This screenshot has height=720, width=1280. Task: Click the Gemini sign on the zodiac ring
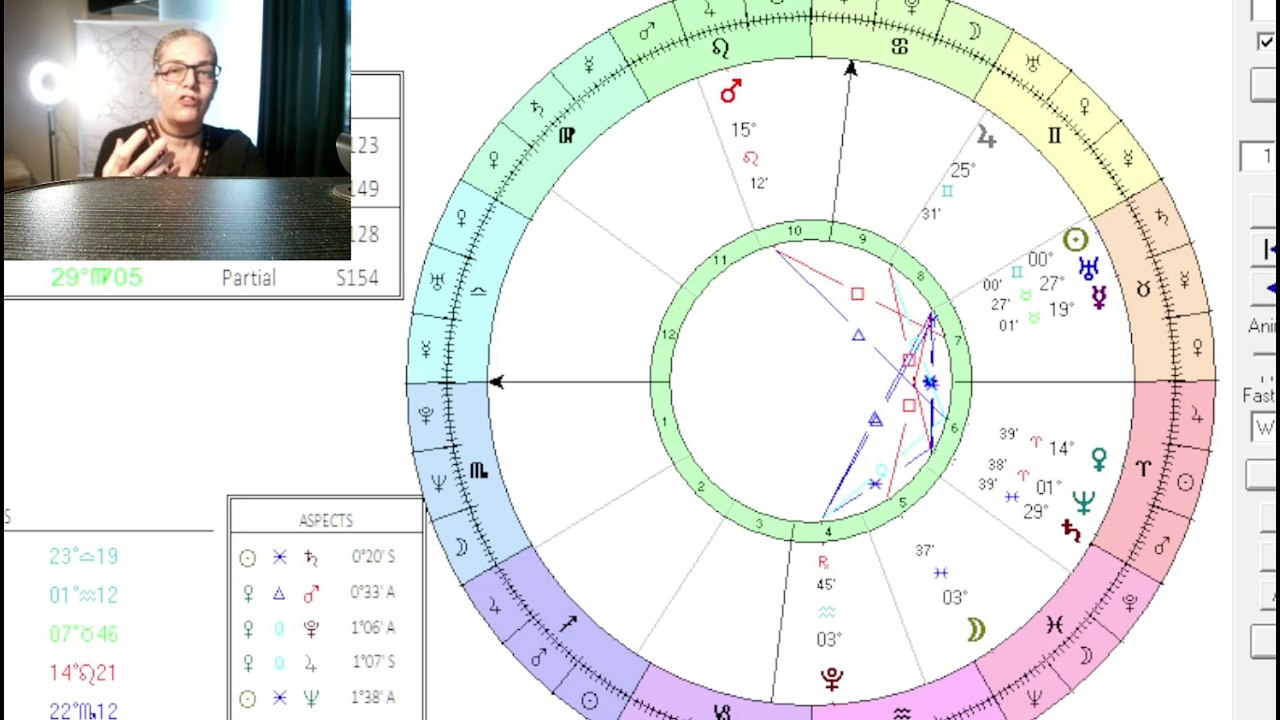click(1054, 136)
